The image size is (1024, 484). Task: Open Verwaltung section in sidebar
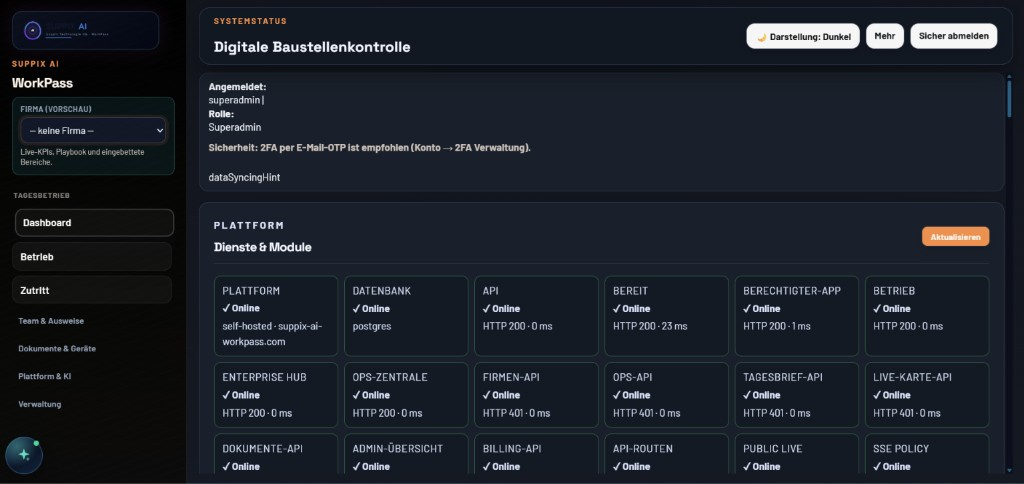click(39, 404)
